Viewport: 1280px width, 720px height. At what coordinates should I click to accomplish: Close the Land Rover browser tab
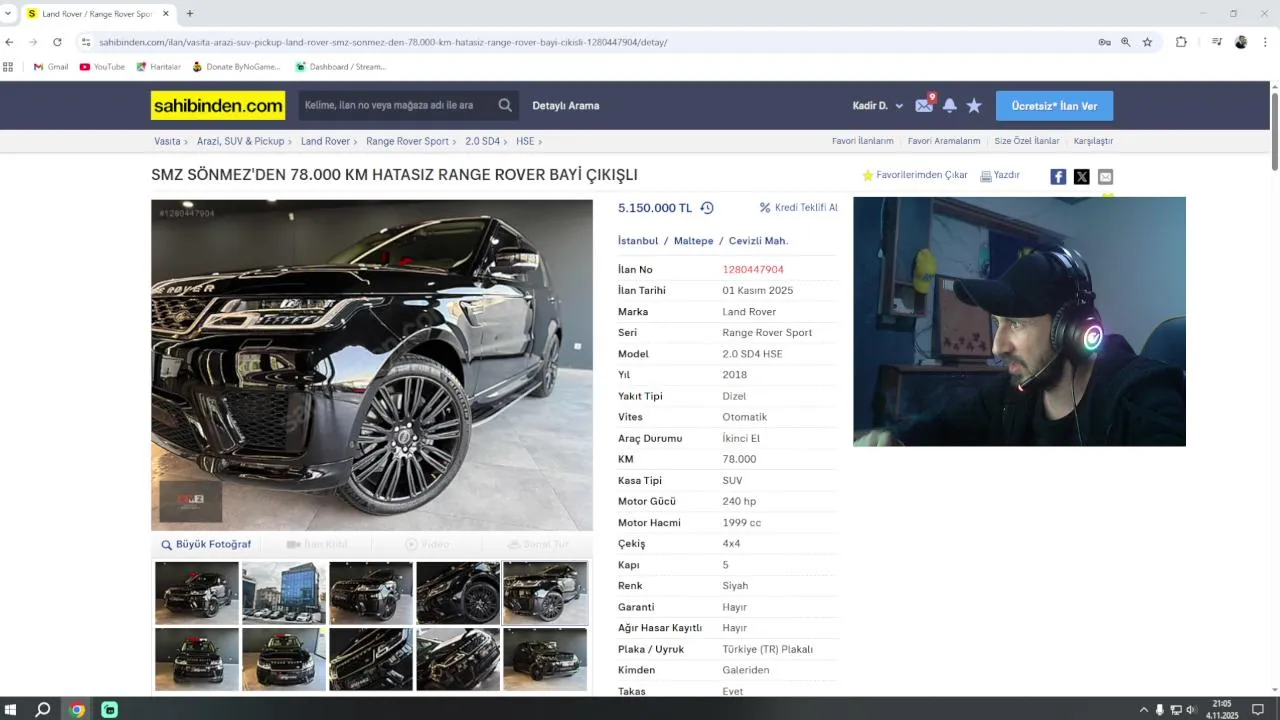(166, 14)
